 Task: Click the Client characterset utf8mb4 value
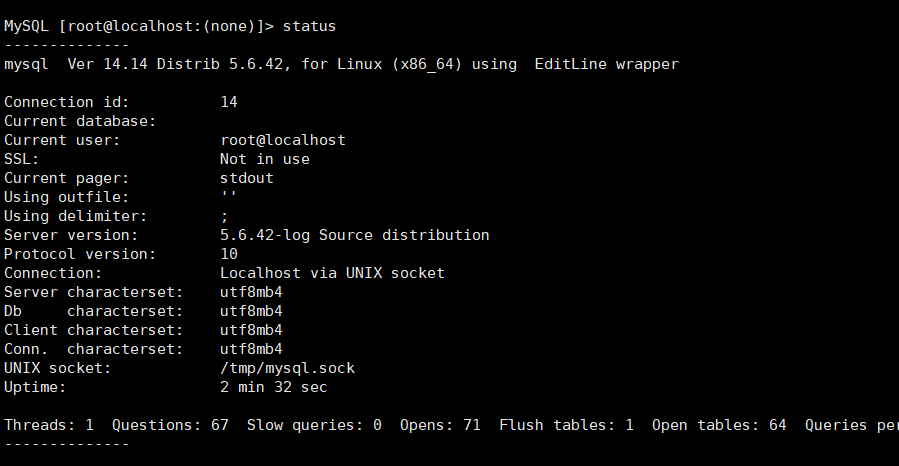[x=251, y=330]
